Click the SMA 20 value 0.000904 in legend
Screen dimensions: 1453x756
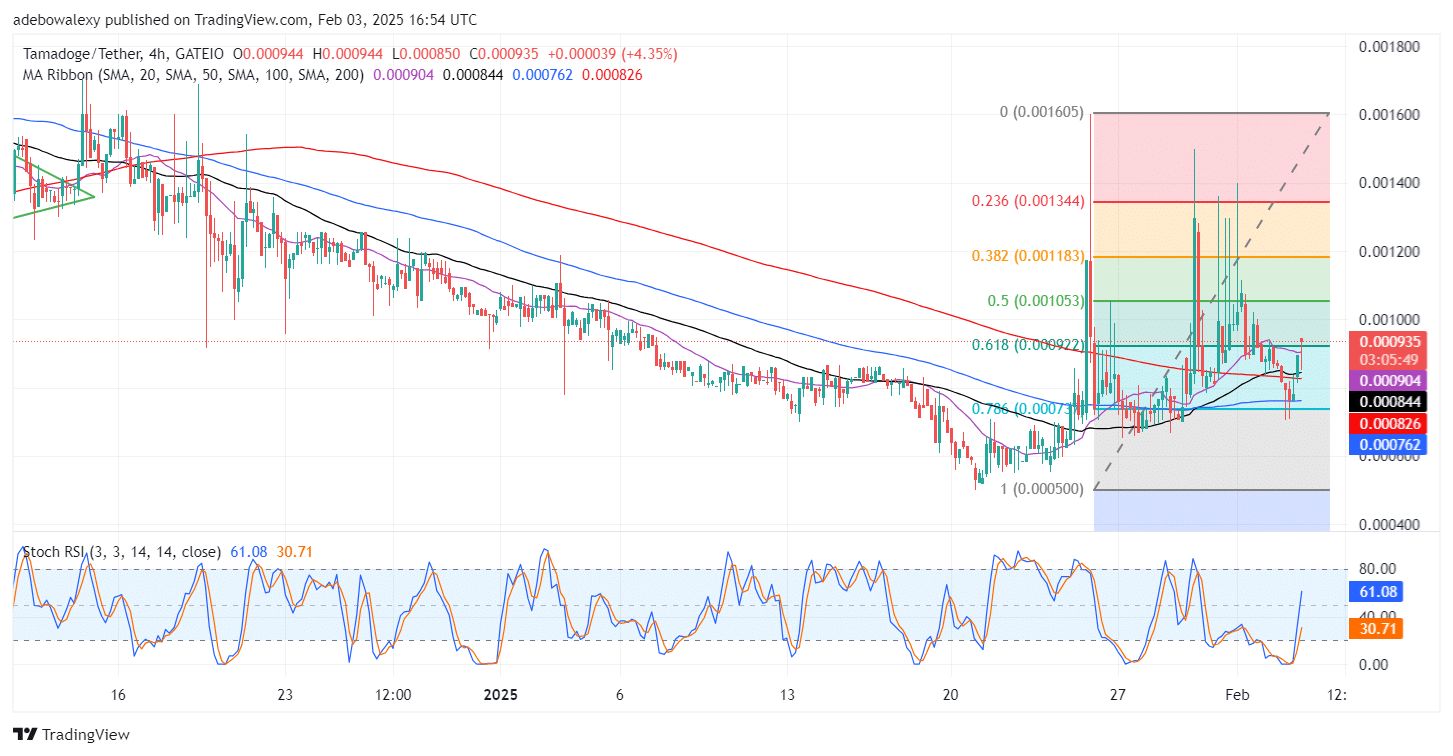point(404,73)
